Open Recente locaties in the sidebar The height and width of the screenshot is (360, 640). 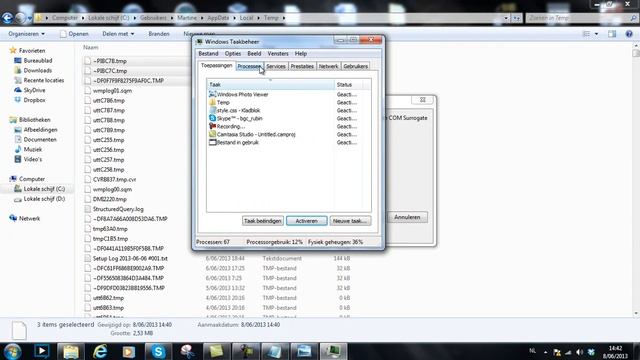(x=39, y=80)
